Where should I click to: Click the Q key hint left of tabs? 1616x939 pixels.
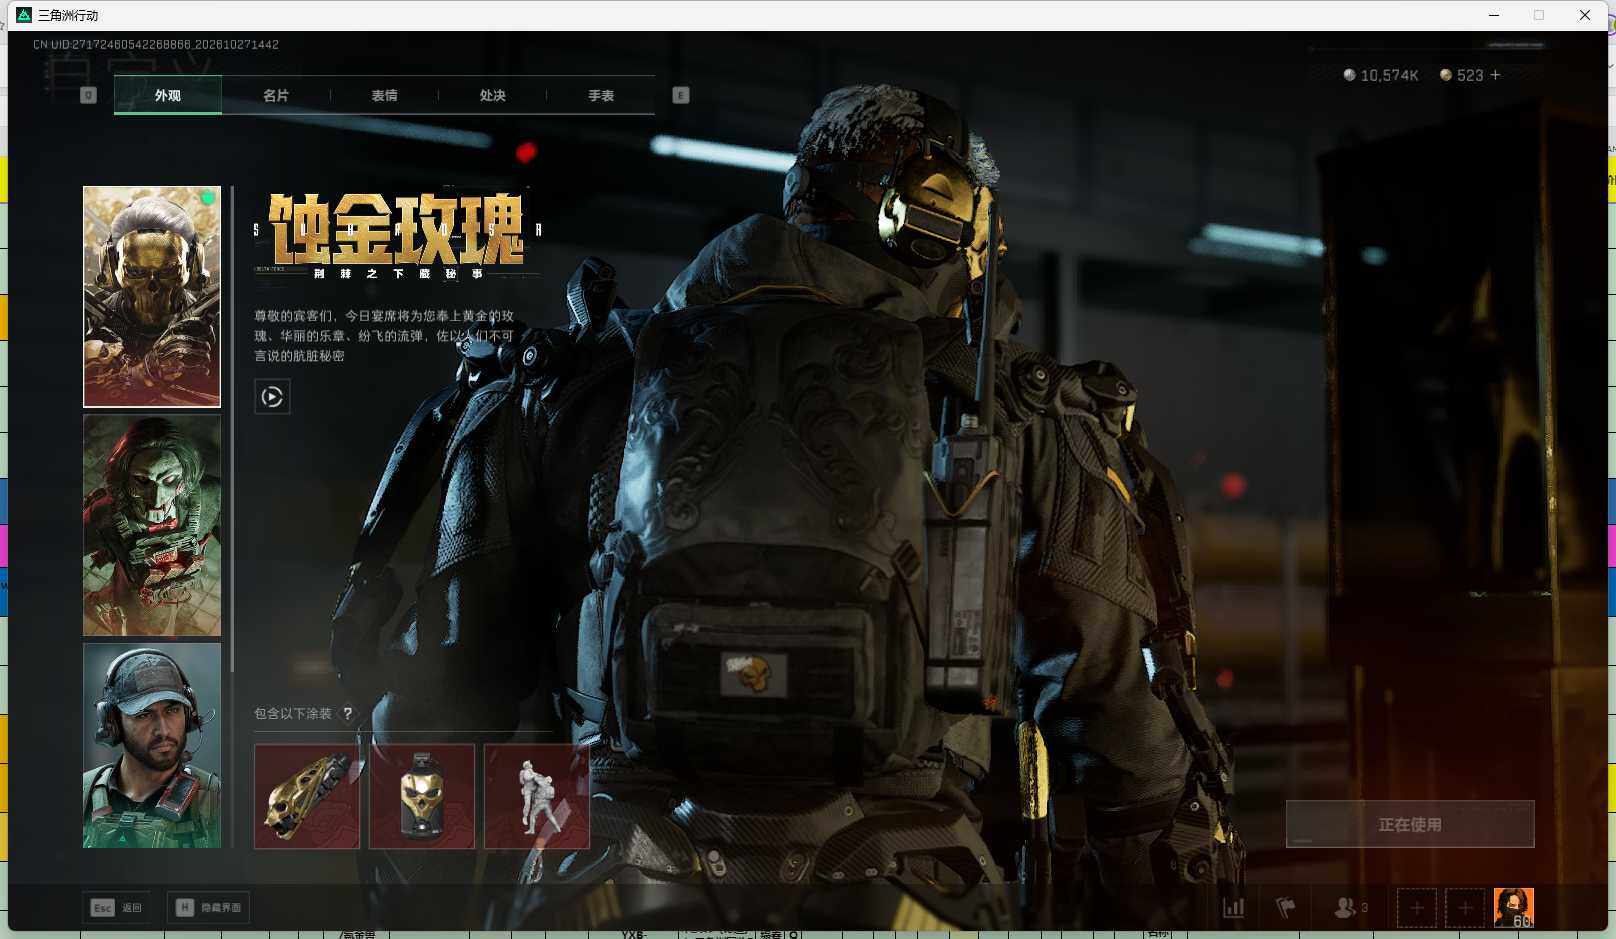pos(88,95)
